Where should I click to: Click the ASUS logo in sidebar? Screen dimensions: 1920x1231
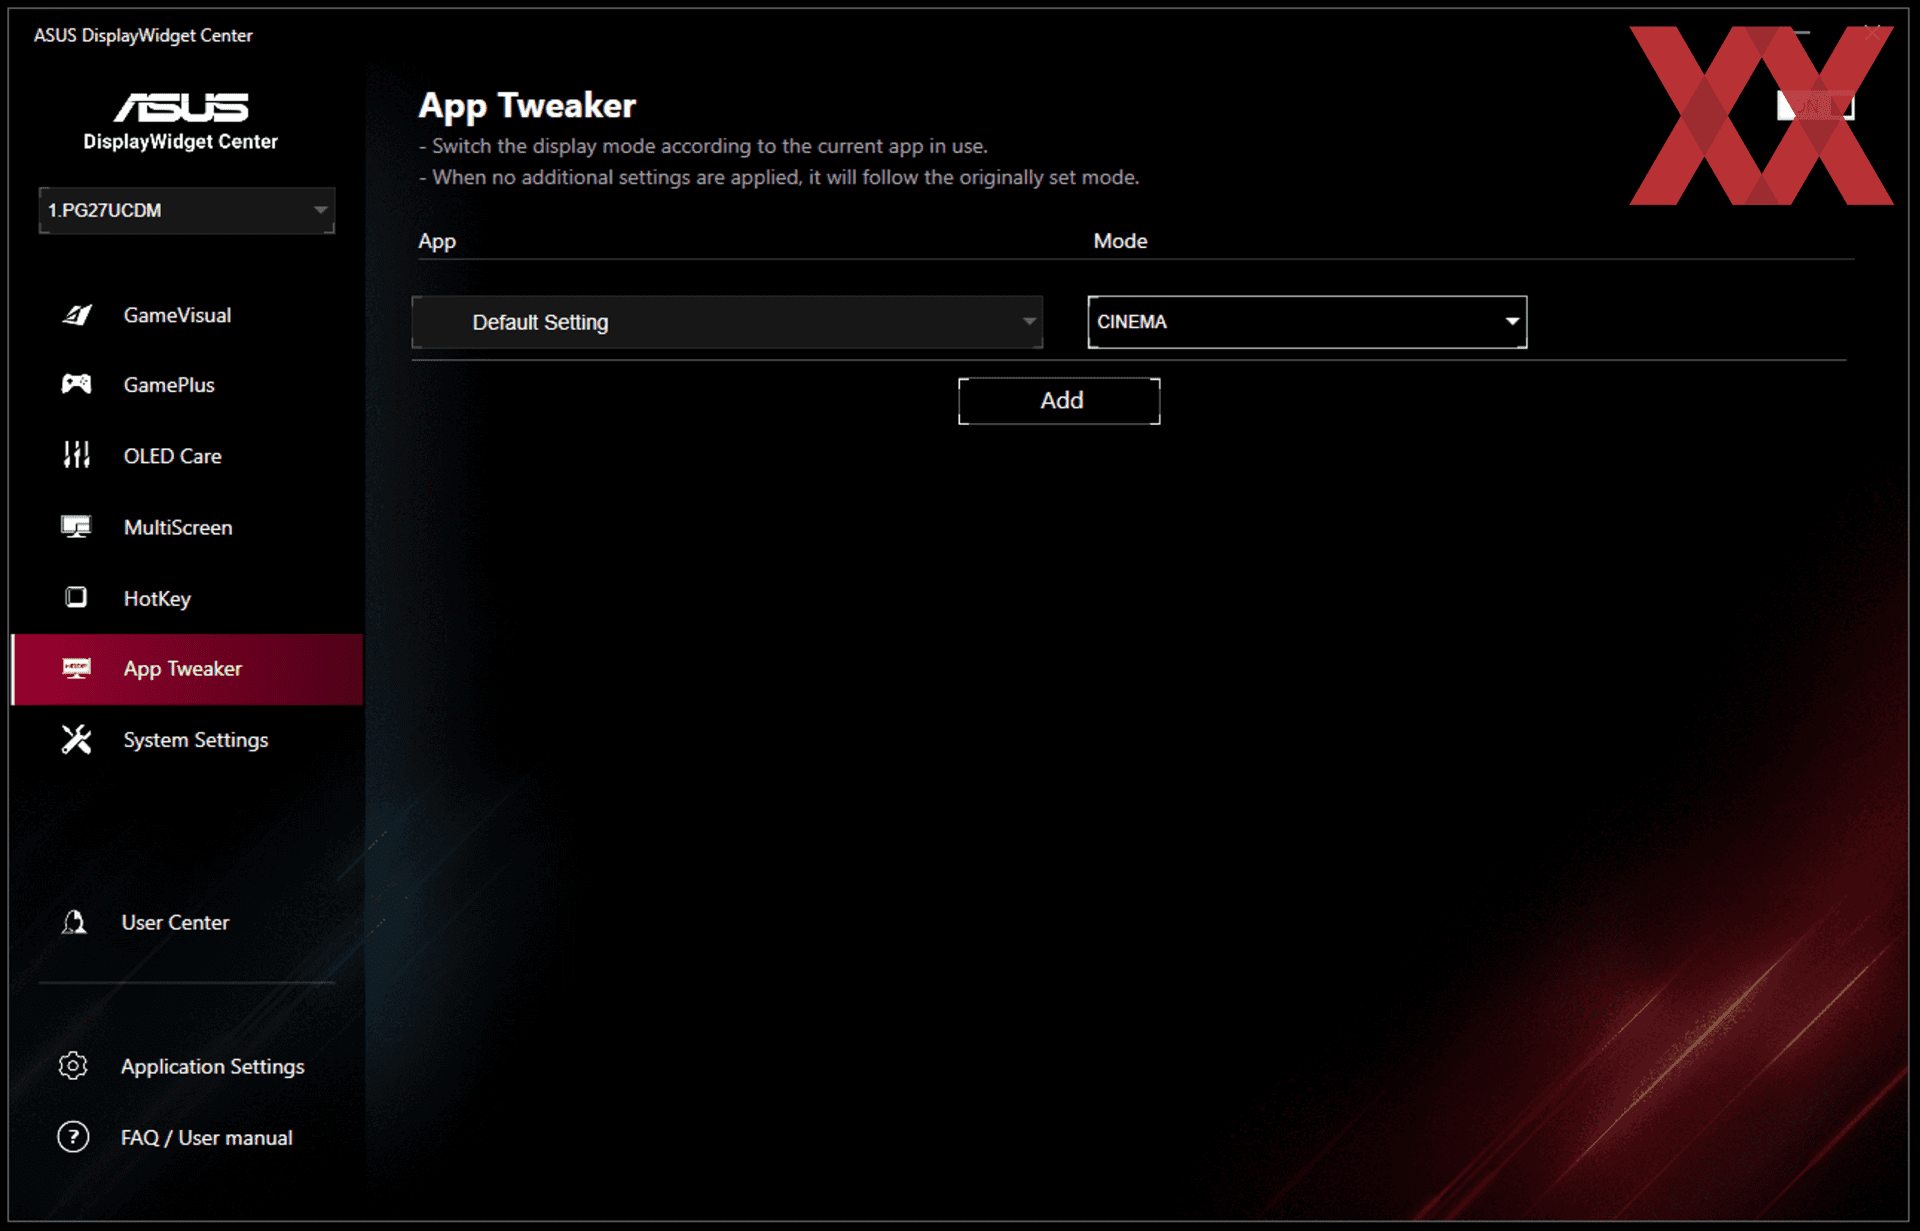pyautogui.click(x=181, y=106)
